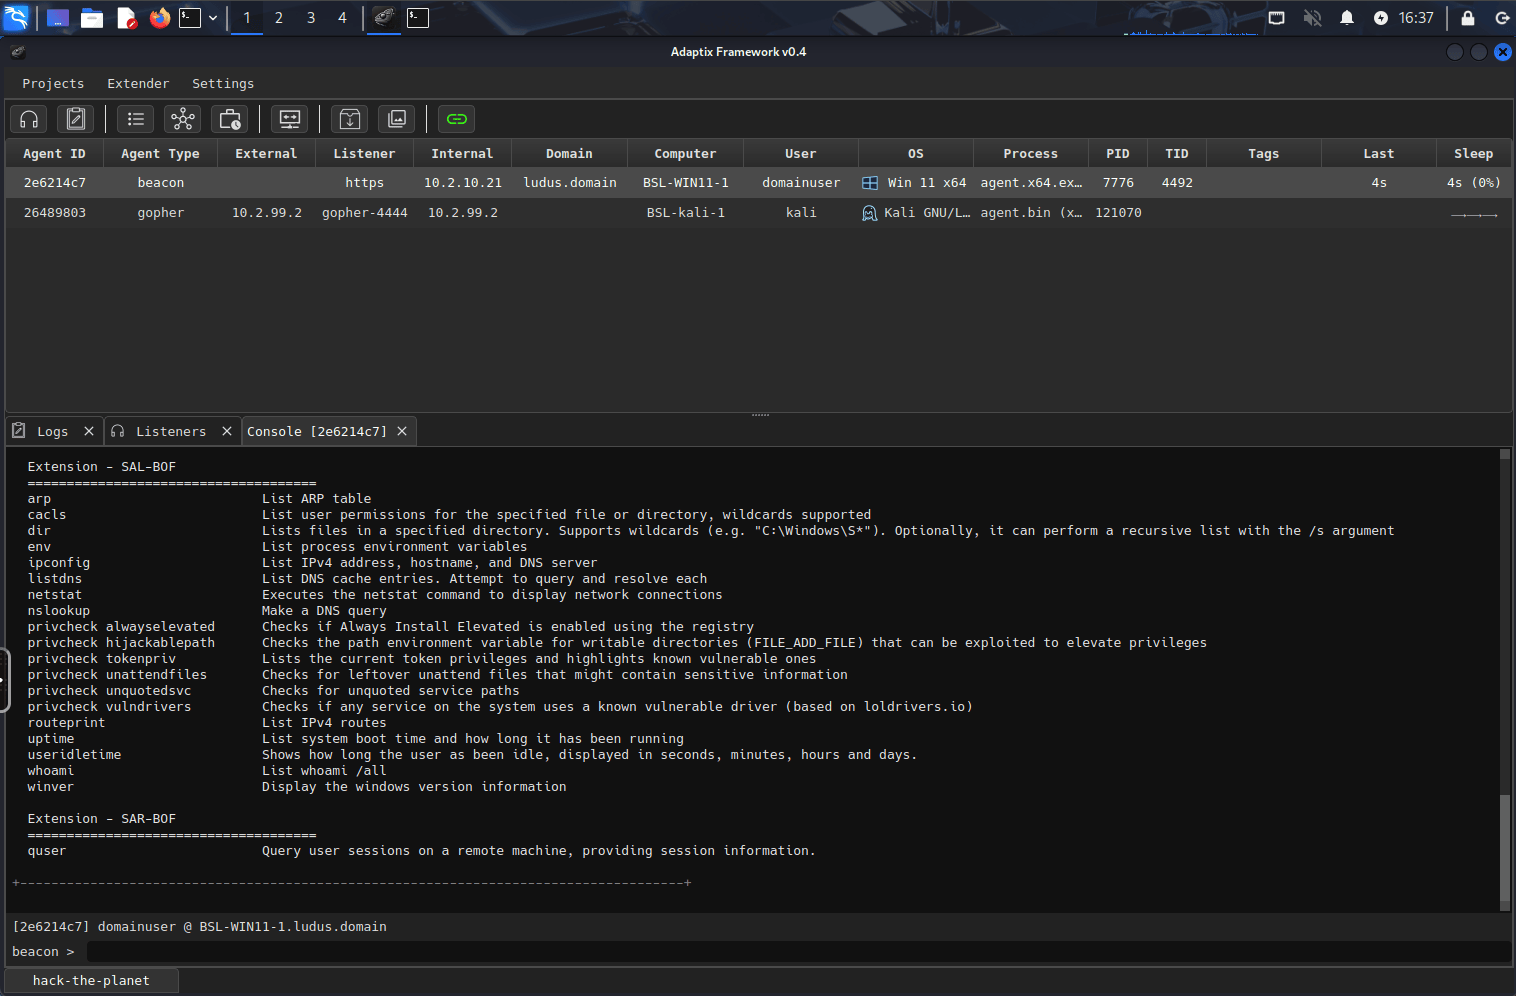Open screenshots gallery toolbar icon
1516x996 pixels.
point(397,119)
